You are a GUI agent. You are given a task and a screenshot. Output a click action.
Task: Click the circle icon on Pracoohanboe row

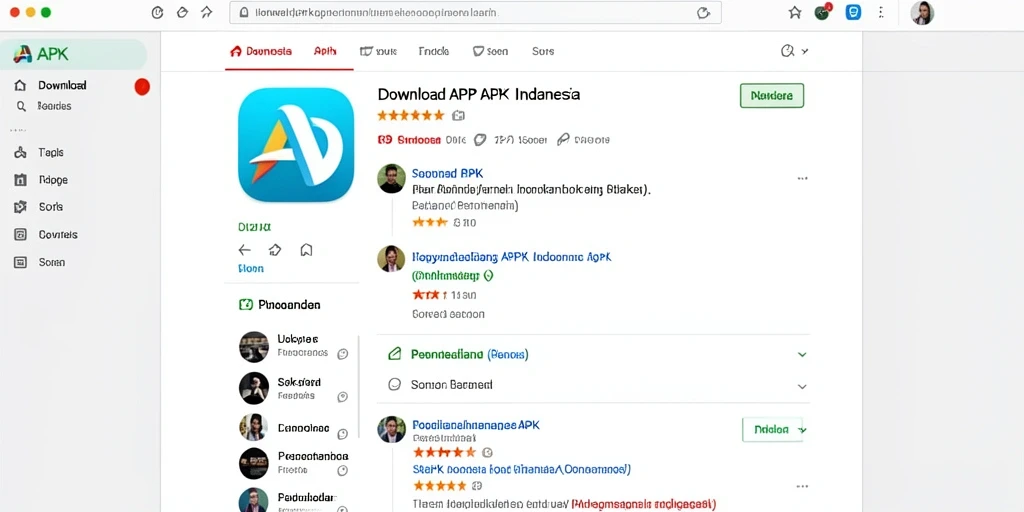click(342, 471)
